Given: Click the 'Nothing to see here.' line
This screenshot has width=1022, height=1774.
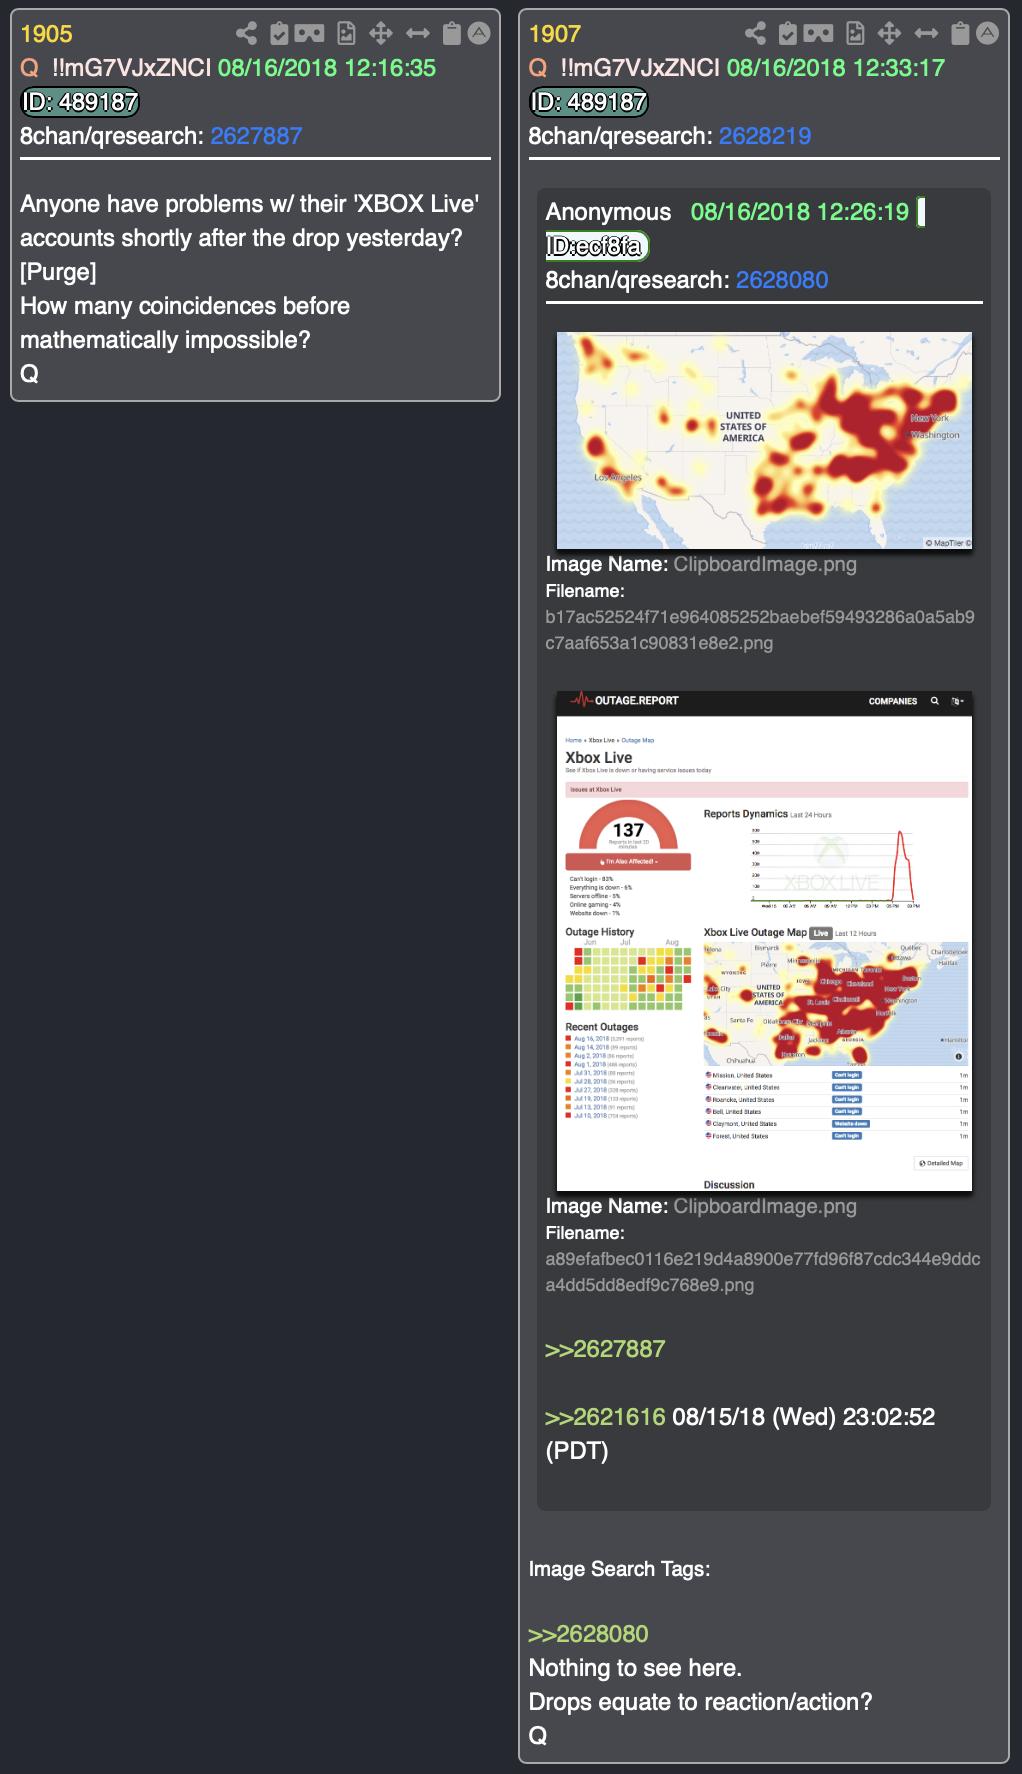Looking at the screenshot, I should (x=635, y=1668).
